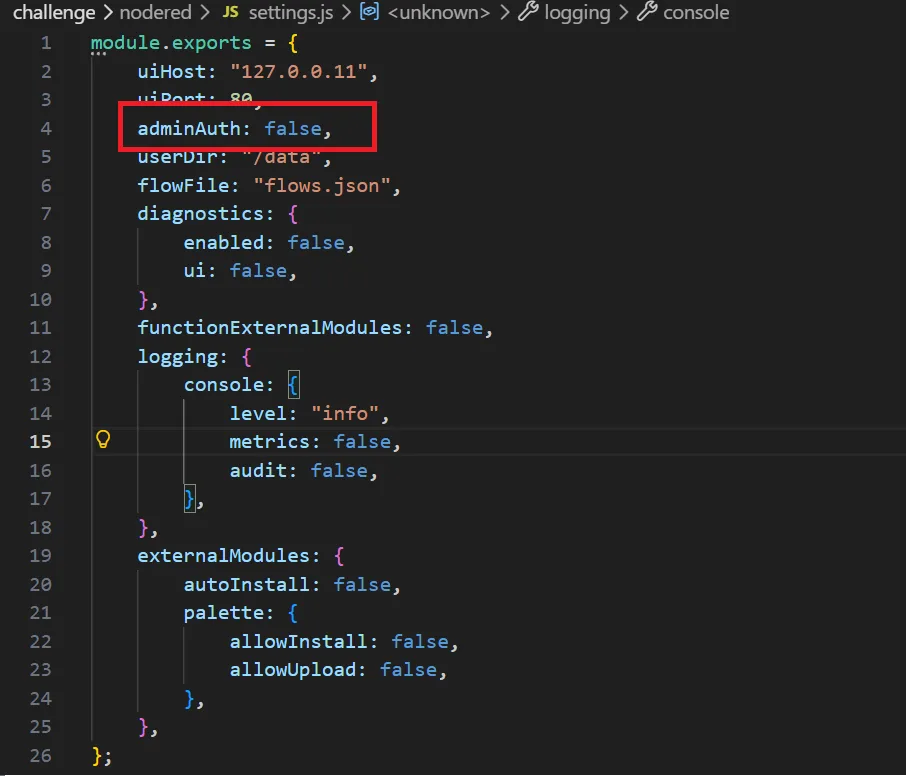Click the 'audit' property name
906x776 pixels.
click(x=258, y=470)
